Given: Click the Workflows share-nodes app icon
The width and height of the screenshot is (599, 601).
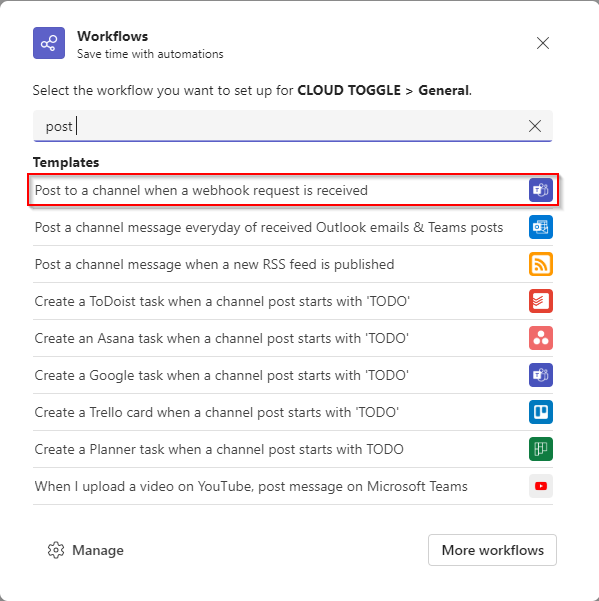Looking at the screenshot, I should 49,43.
